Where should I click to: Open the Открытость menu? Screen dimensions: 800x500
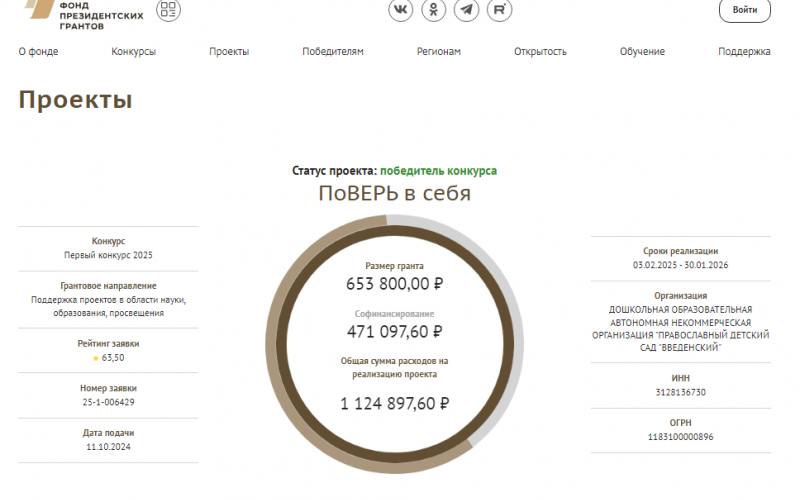[x=540, y=52]
